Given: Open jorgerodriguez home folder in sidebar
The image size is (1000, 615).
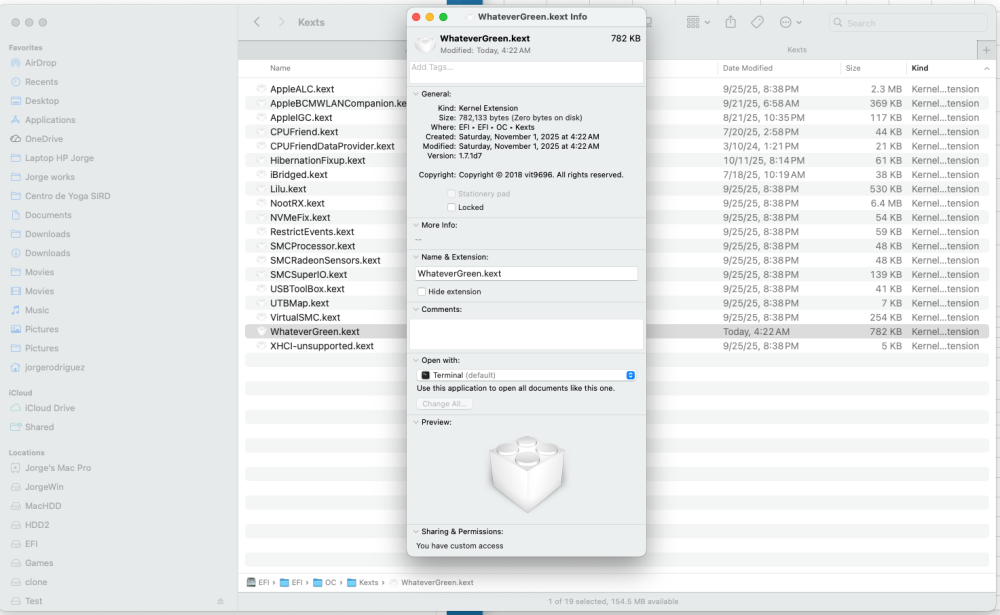Looking at the screenshot, I should (54, 367).
